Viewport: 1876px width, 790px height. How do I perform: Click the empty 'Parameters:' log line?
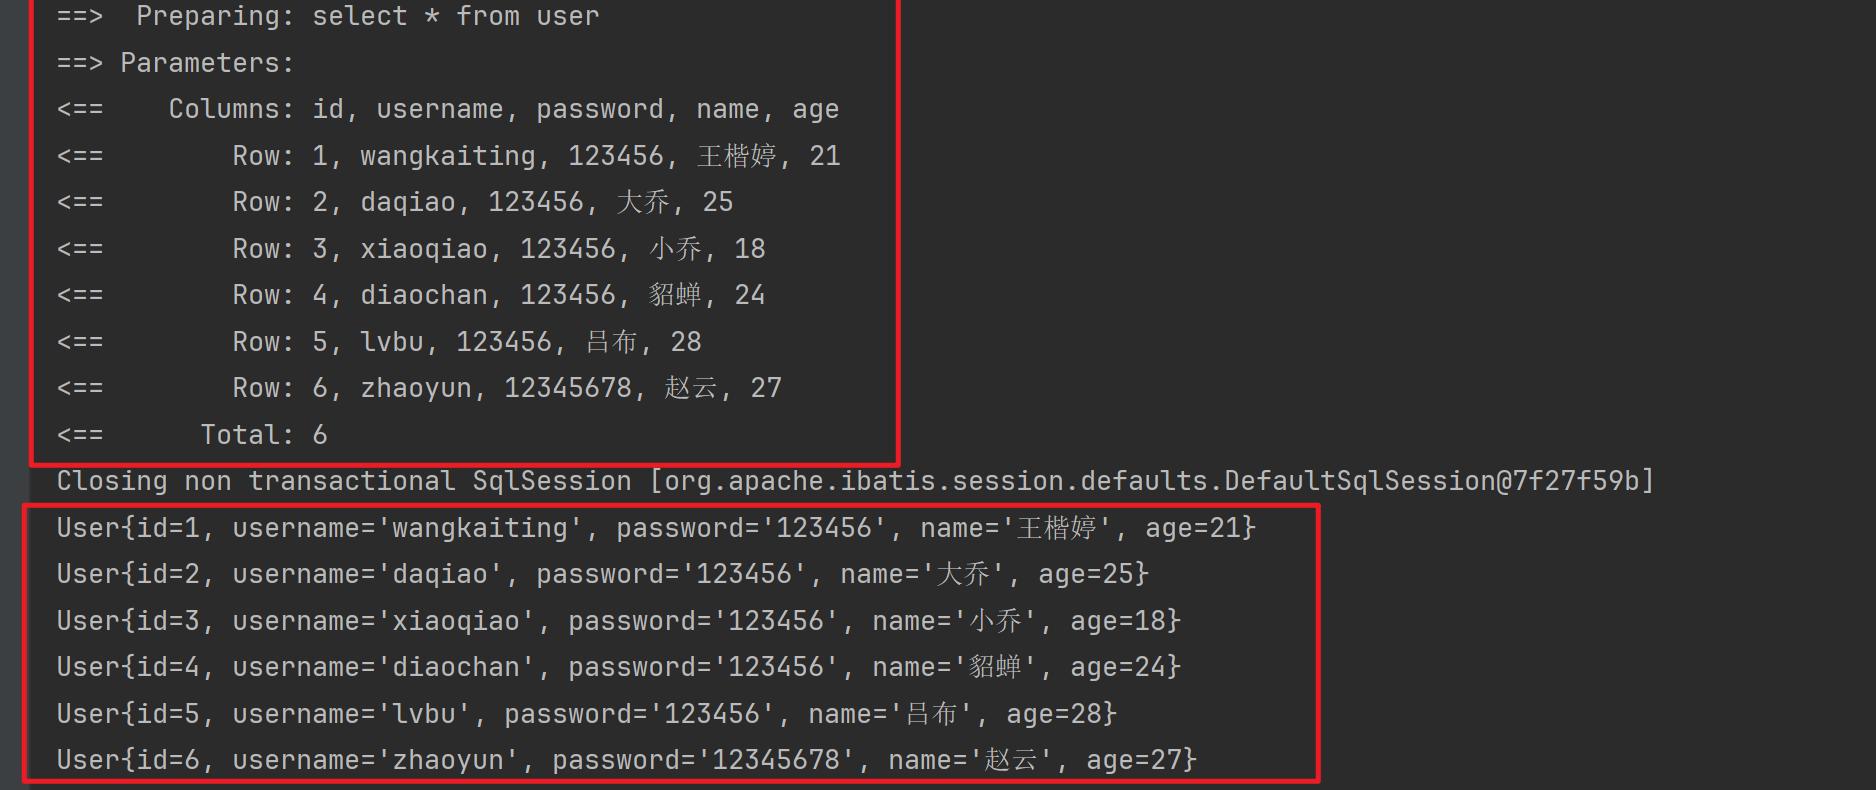pyautogui.click(x=206, y=63)
